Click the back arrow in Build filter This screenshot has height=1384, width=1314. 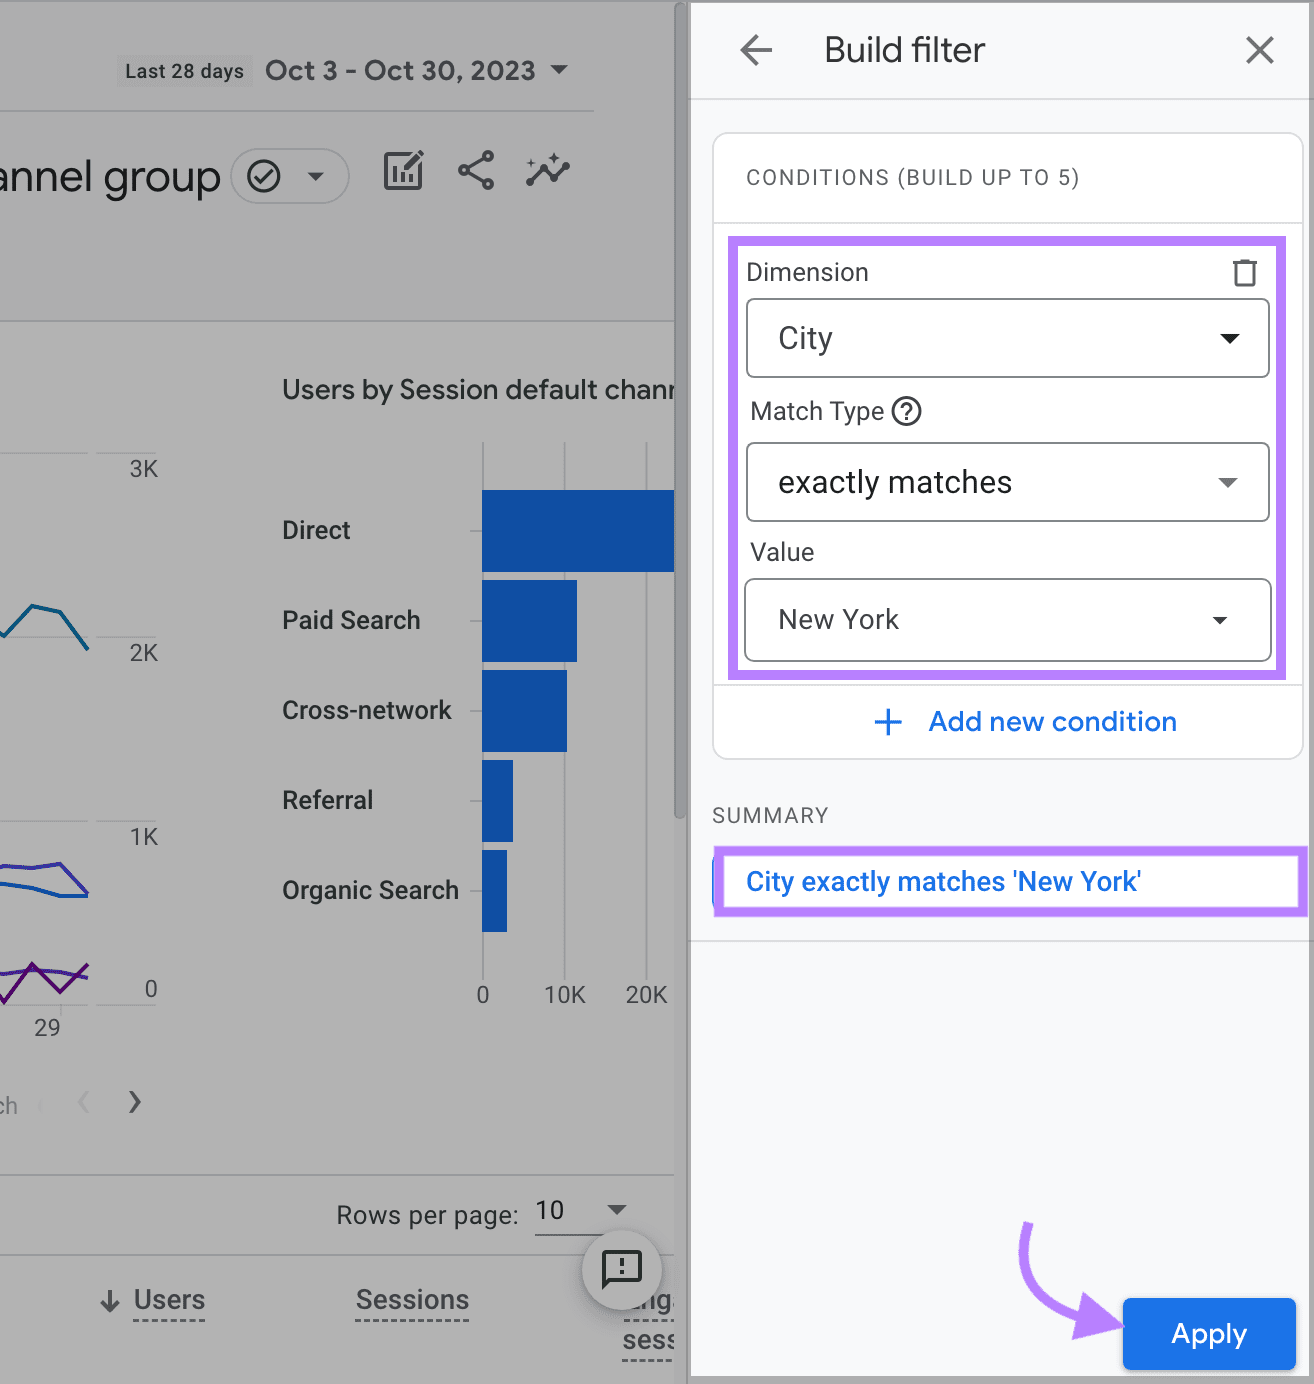point(756,50)
